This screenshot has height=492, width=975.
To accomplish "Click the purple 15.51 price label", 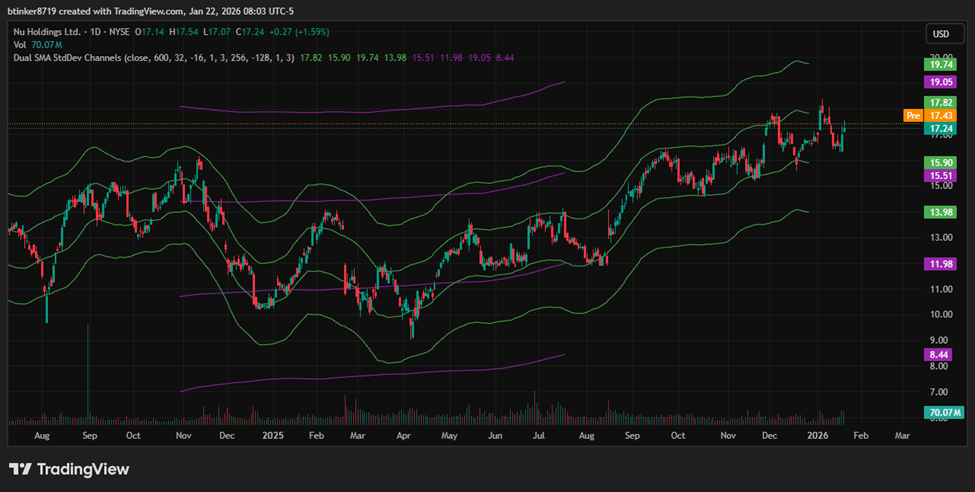I will (939, 175).
